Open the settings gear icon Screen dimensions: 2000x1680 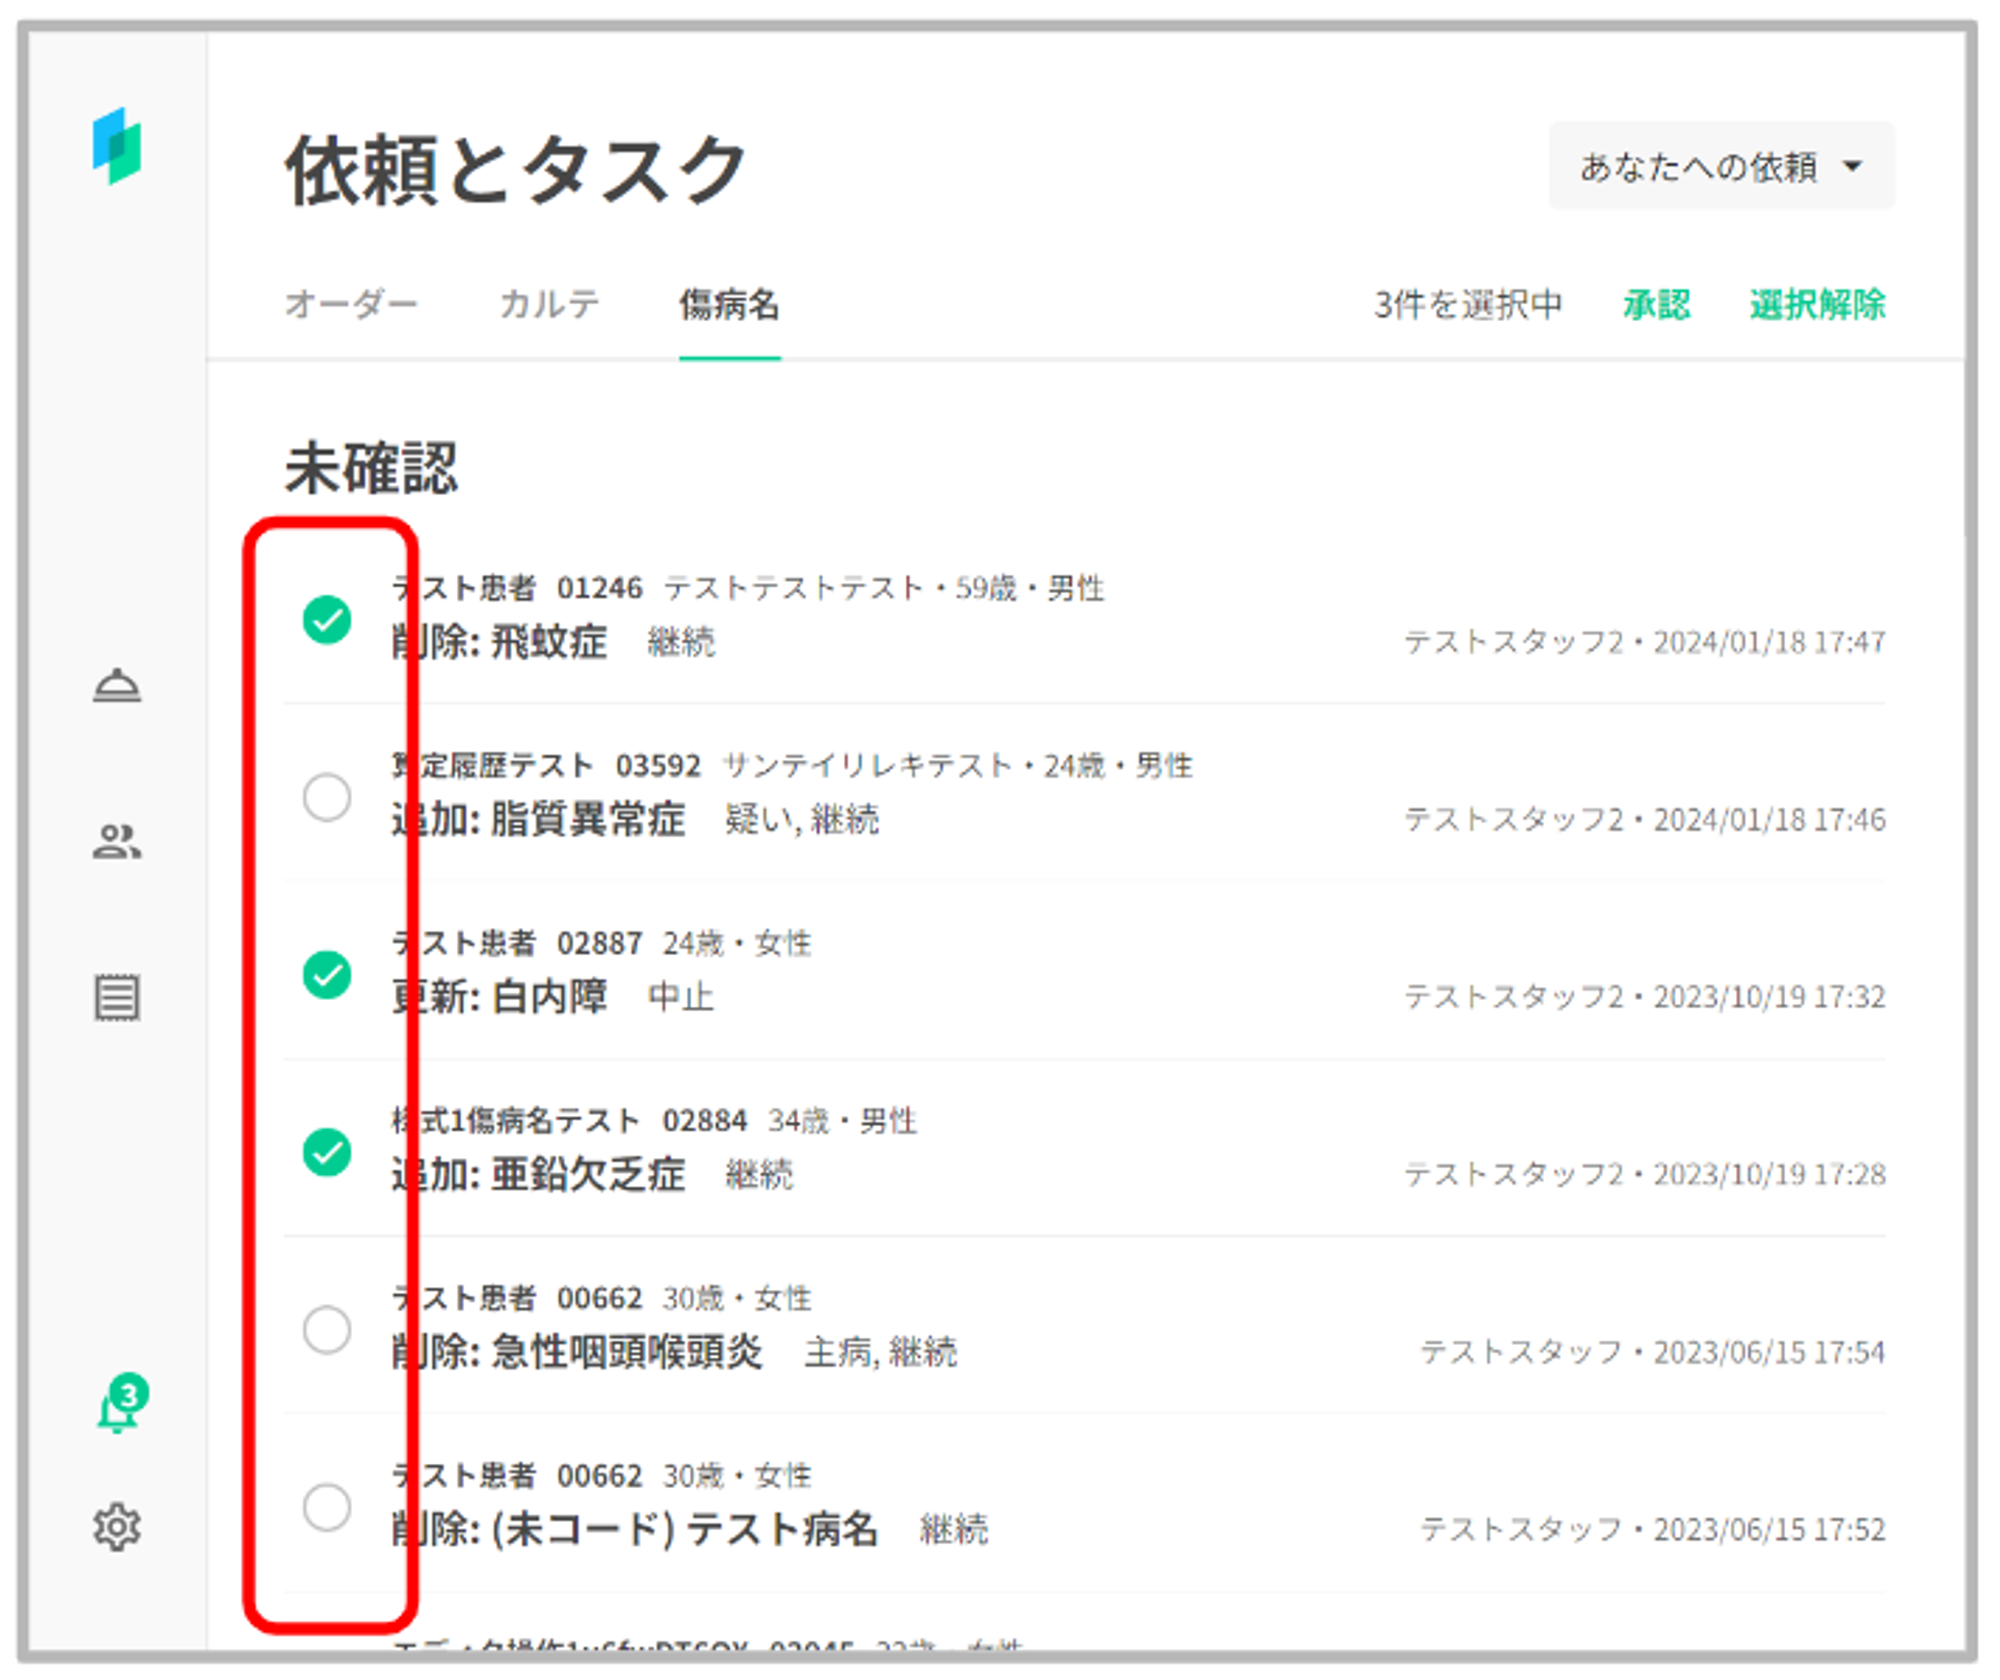point(117,1527)
